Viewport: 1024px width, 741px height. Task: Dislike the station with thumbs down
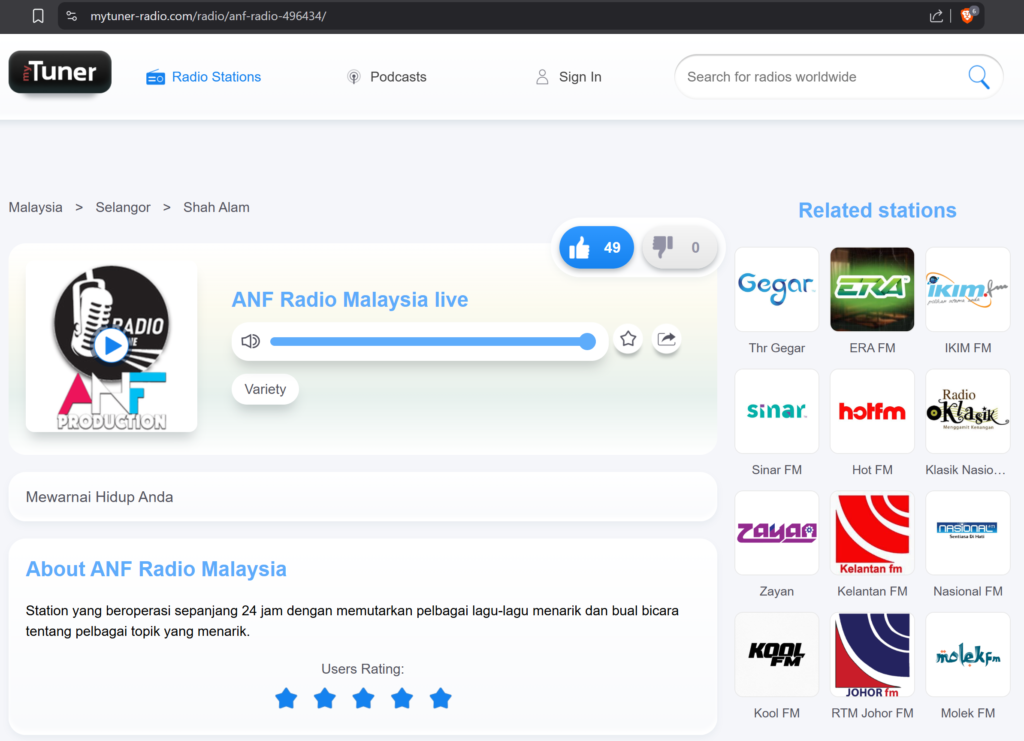(x=679, y=248)
